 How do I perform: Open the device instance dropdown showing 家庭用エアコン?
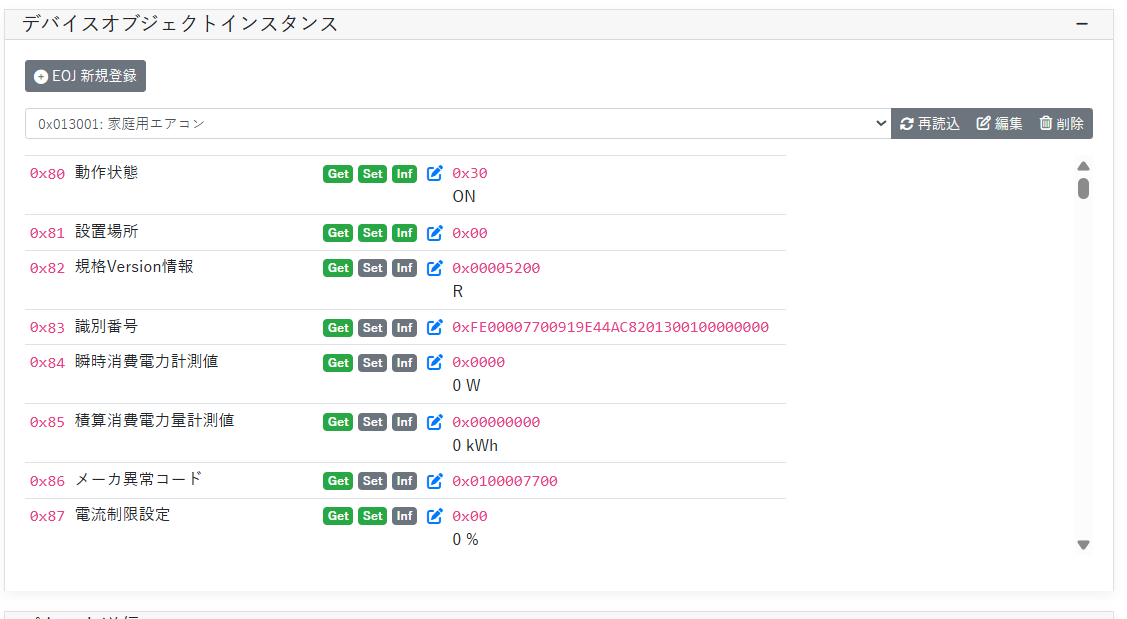(x=455, y=122)
